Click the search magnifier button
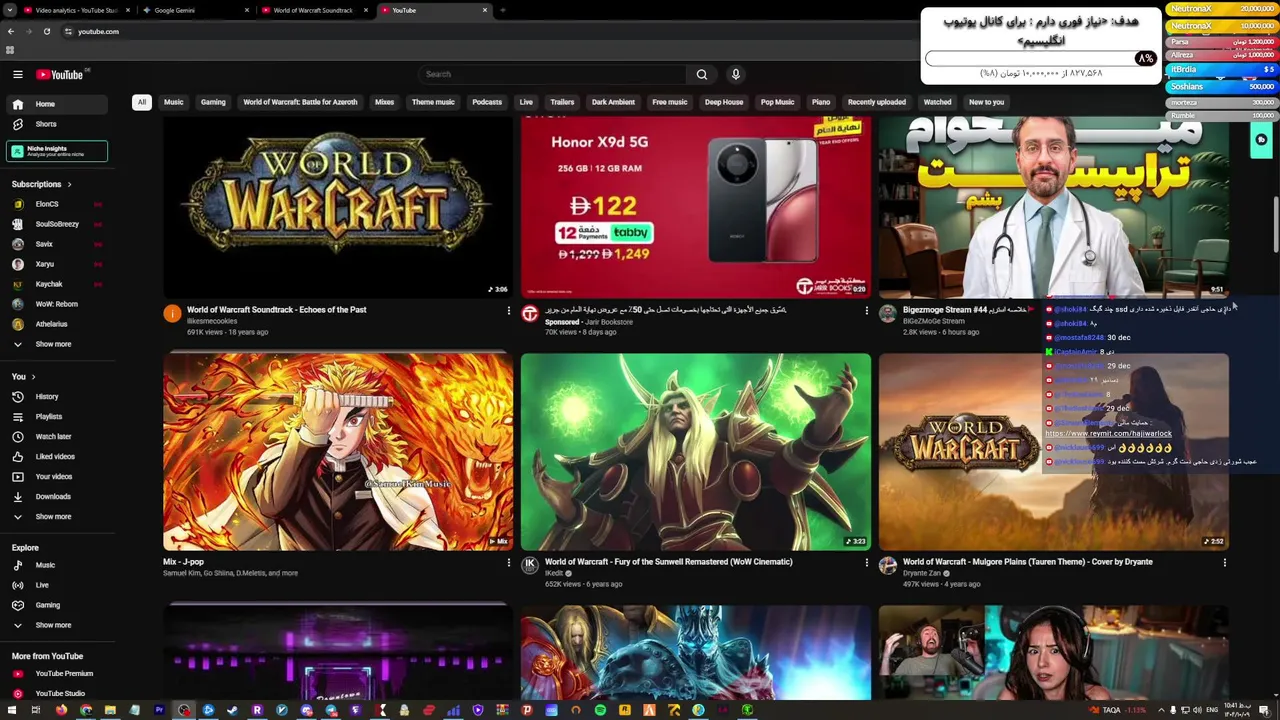 click(701, 74)
